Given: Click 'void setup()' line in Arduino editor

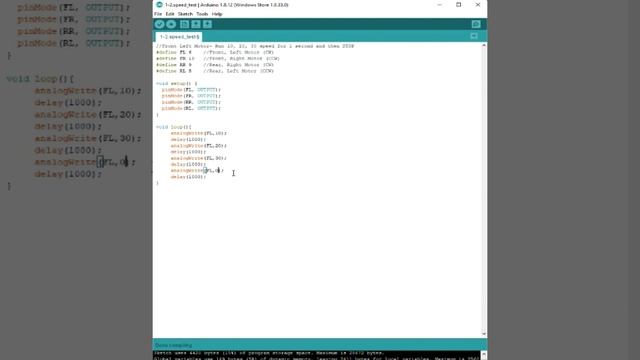Looking at the screenshot, I should pos(176,83).
